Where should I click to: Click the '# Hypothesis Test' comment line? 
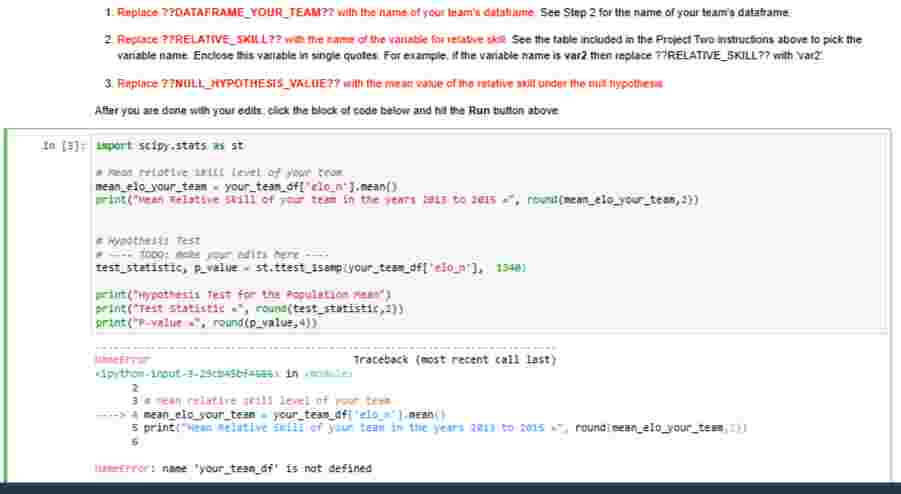click(148, 240)
